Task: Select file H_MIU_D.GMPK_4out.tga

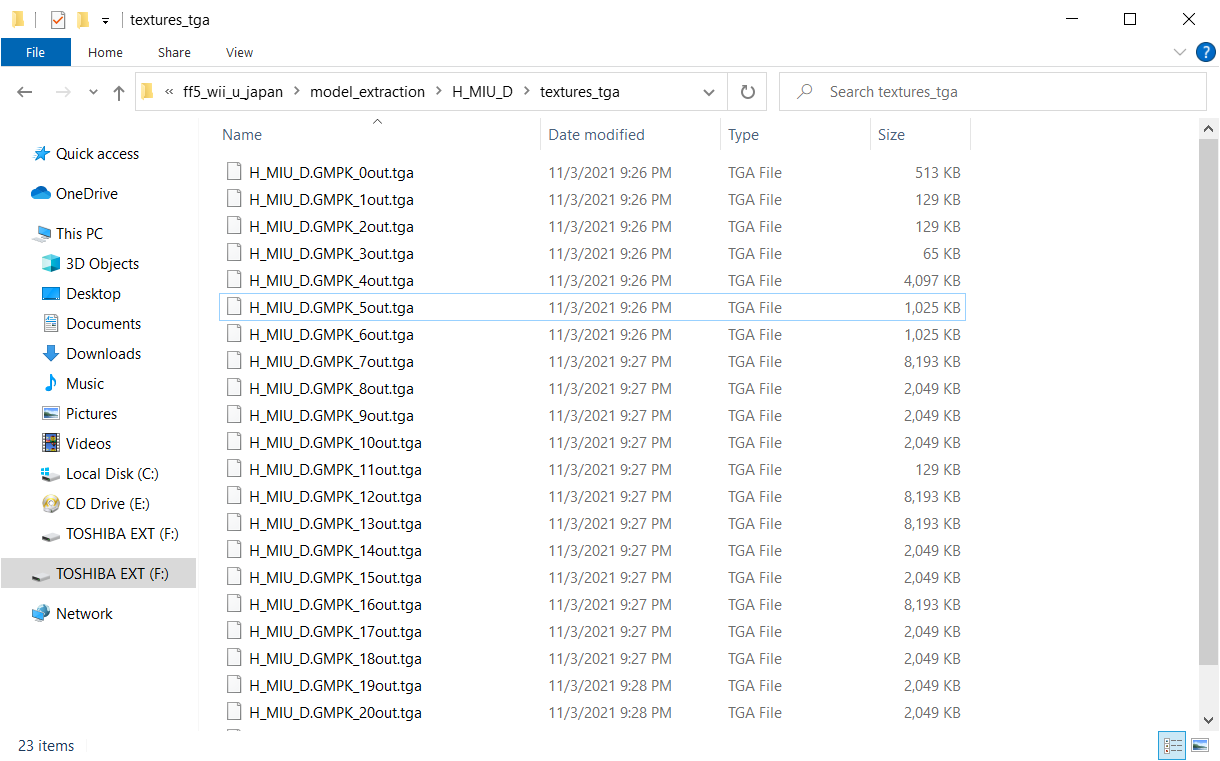Action: pyautogui.click(x=331, y=281)
